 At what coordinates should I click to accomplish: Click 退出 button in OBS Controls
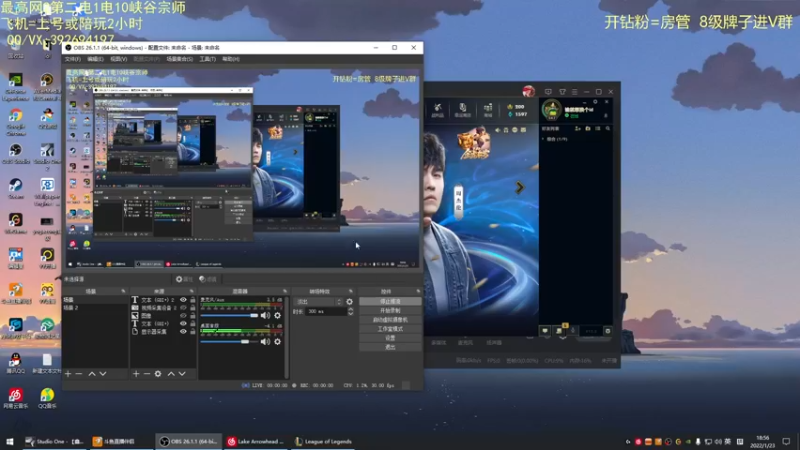tap(390, 347)
